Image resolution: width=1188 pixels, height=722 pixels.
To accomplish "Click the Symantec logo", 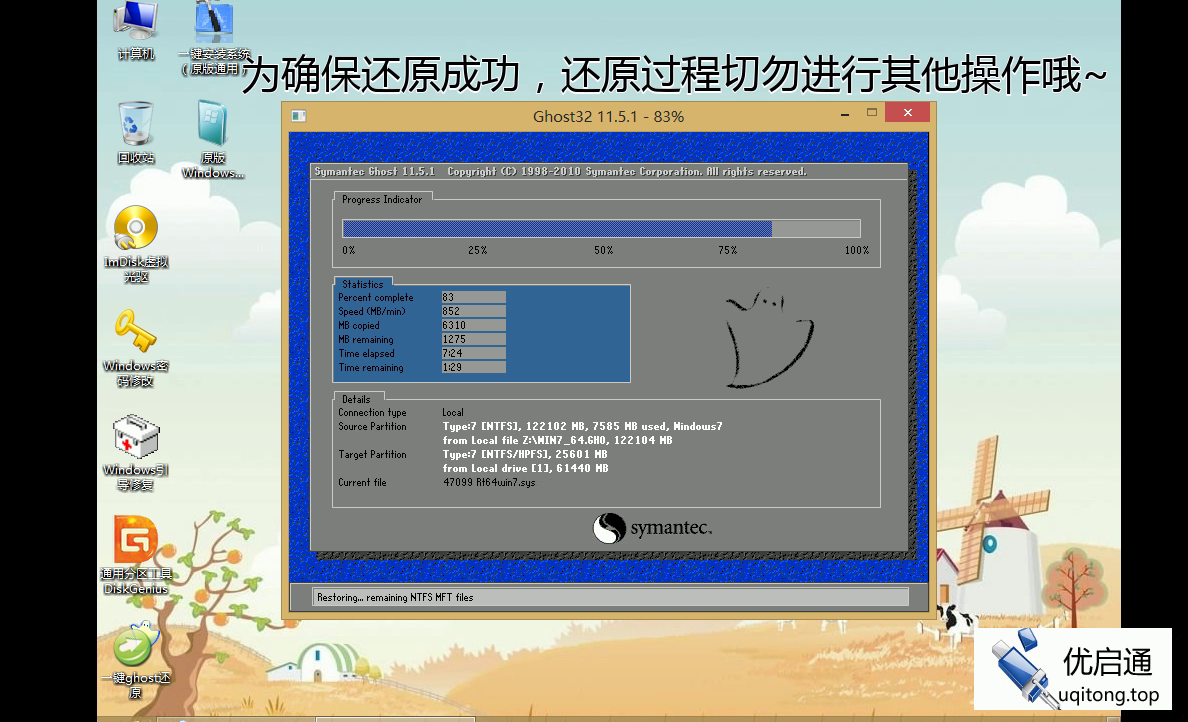I will tap(652, 528).
